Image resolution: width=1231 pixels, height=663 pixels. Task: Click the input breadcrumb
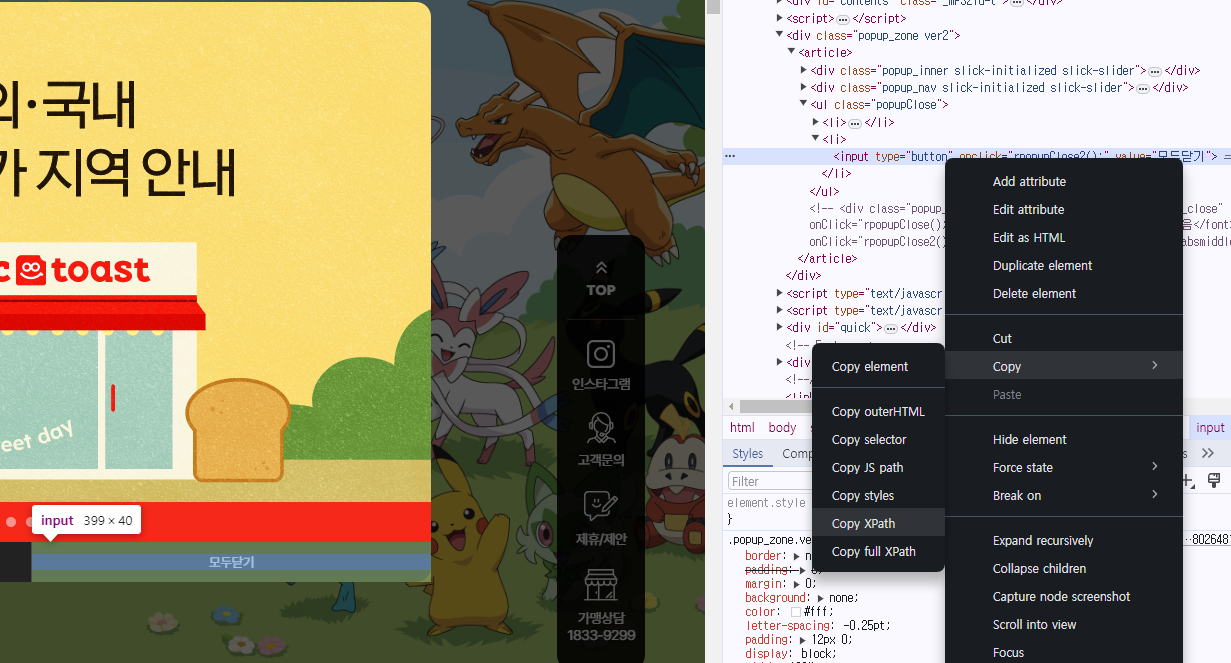(1210, 427)
